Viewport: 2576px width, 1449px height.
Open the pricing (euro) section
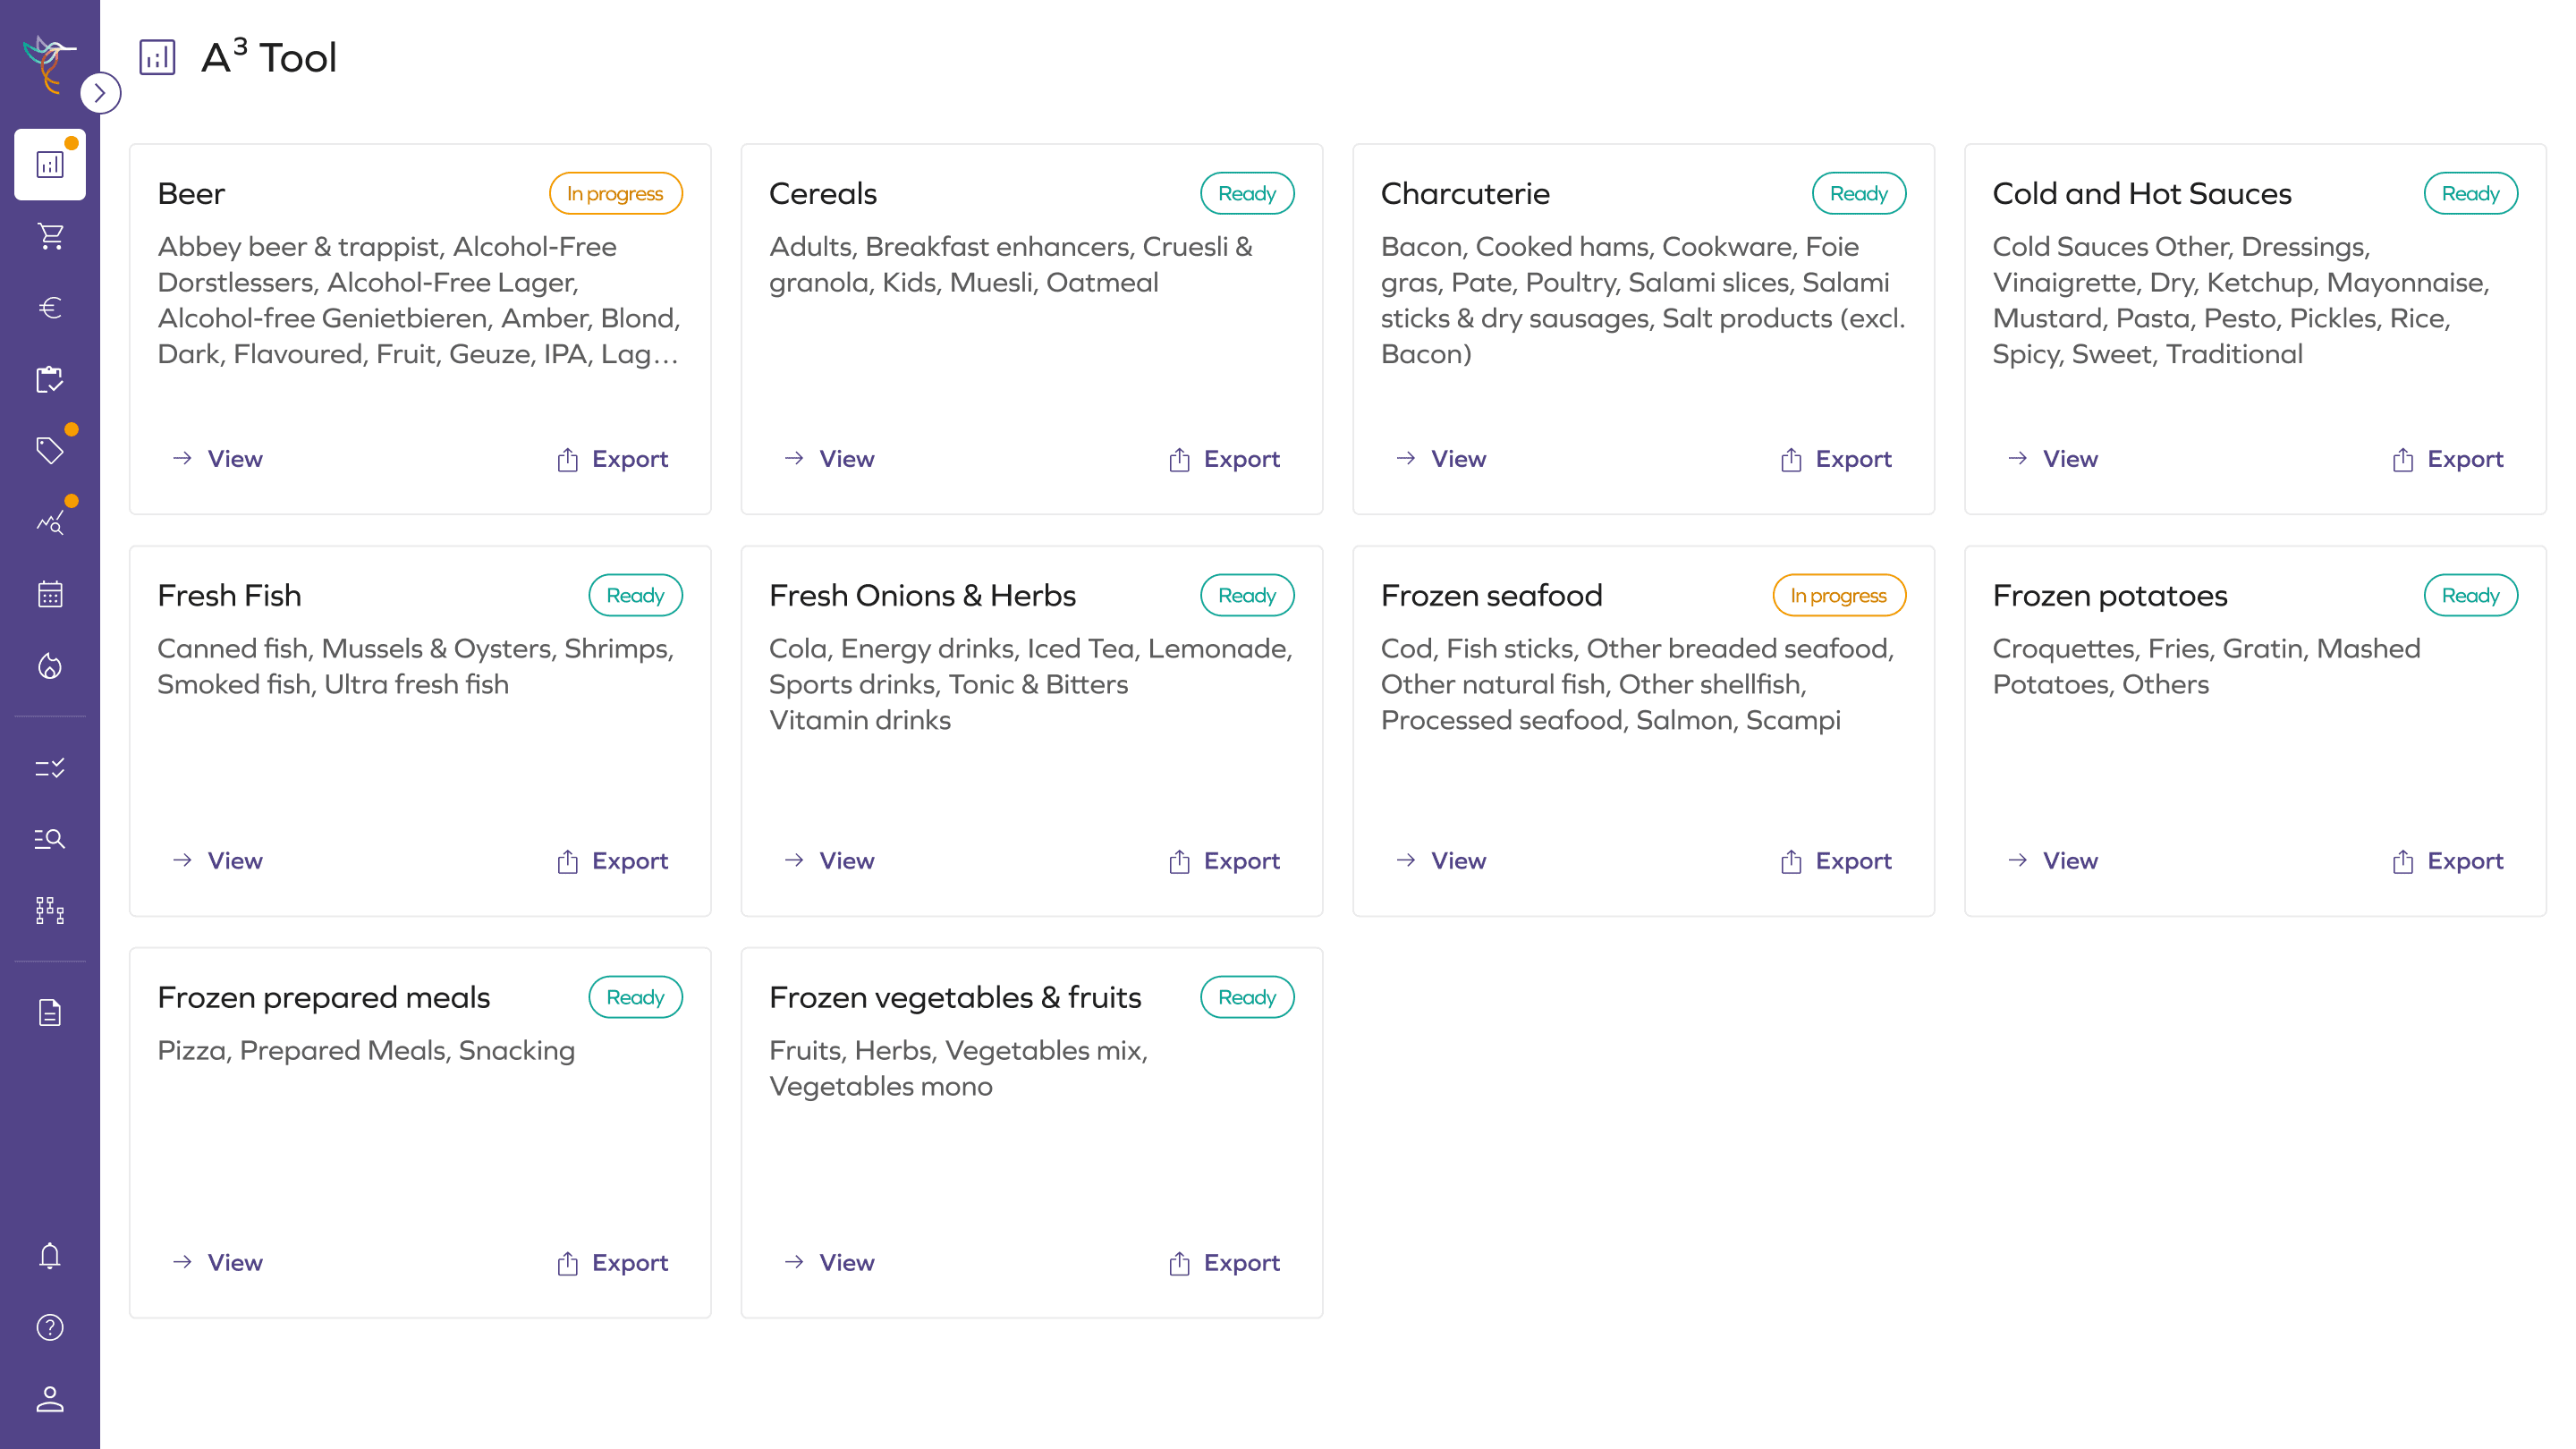(x=49, y=307)
